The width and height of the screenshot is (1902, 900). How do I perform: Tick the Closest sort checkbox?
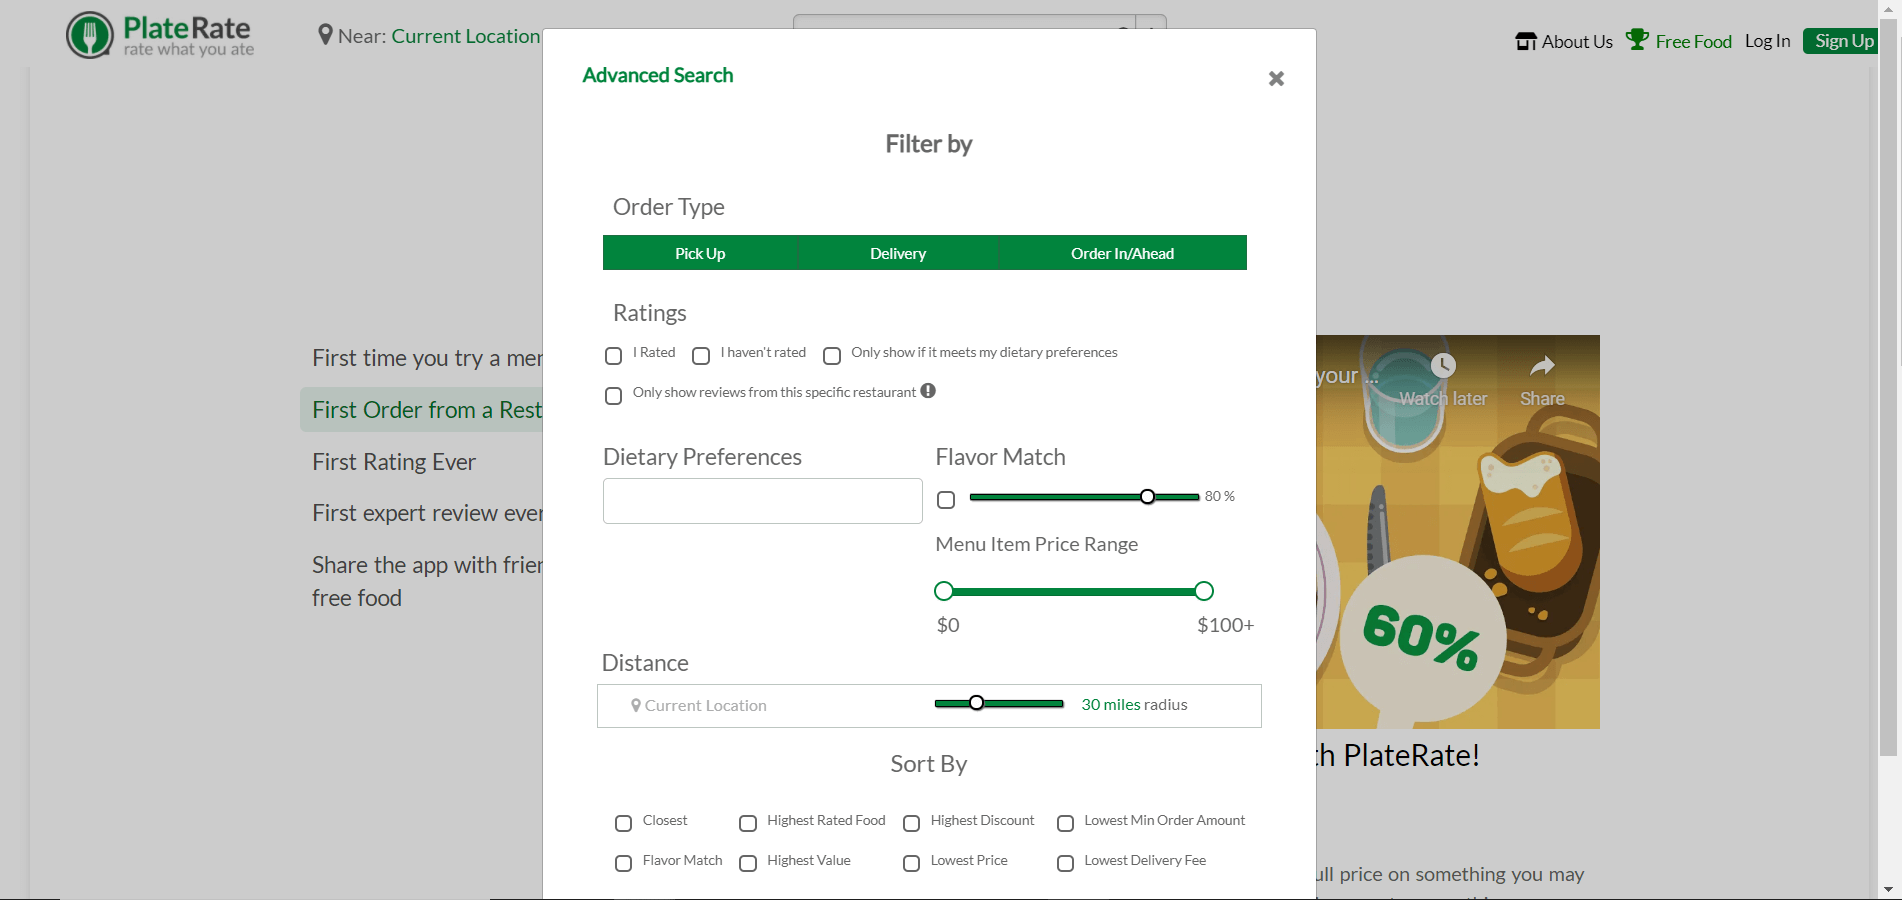click(x=624, y=823)
